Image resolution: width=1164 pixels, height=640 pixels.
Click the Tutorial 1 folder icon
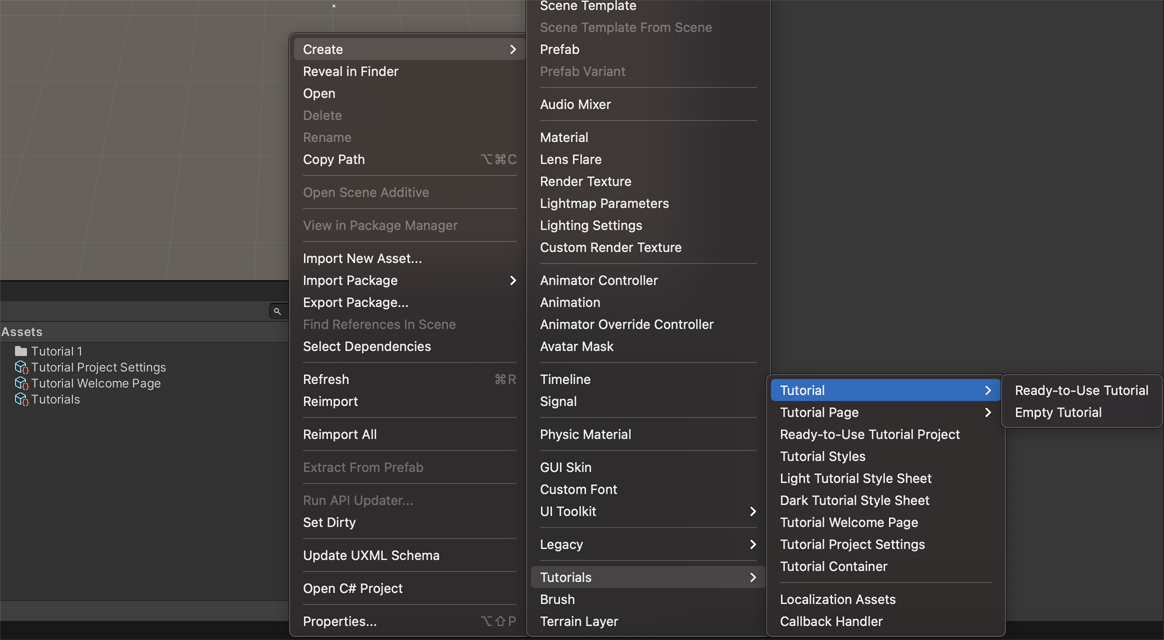[x=20, y=351]
